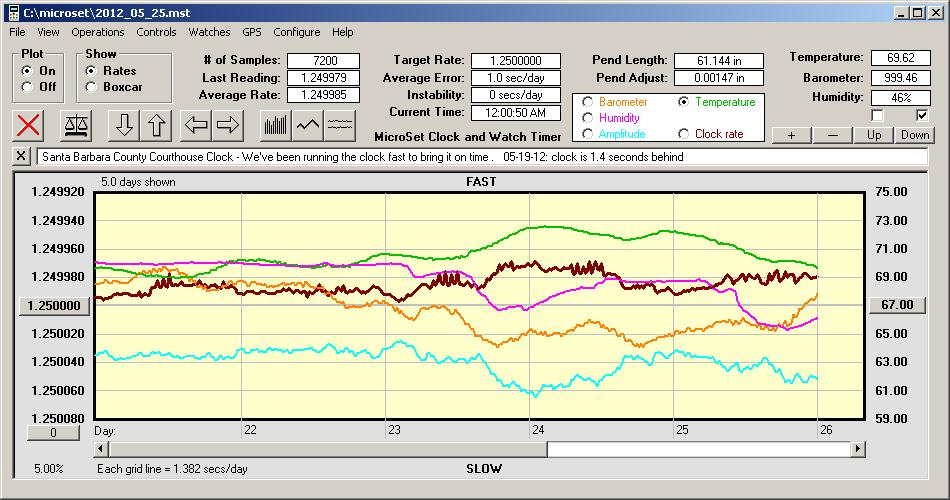950x500 pixels.
Task: Click '5.0 days shown' label
Action: [x=138, y=182]
